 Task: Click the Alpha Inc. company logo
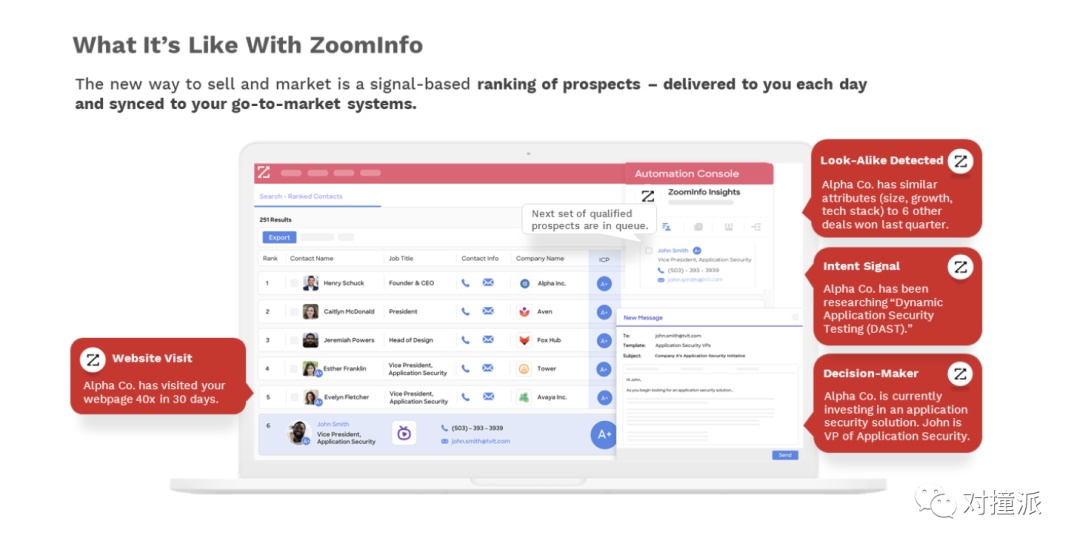coord(524,283)
